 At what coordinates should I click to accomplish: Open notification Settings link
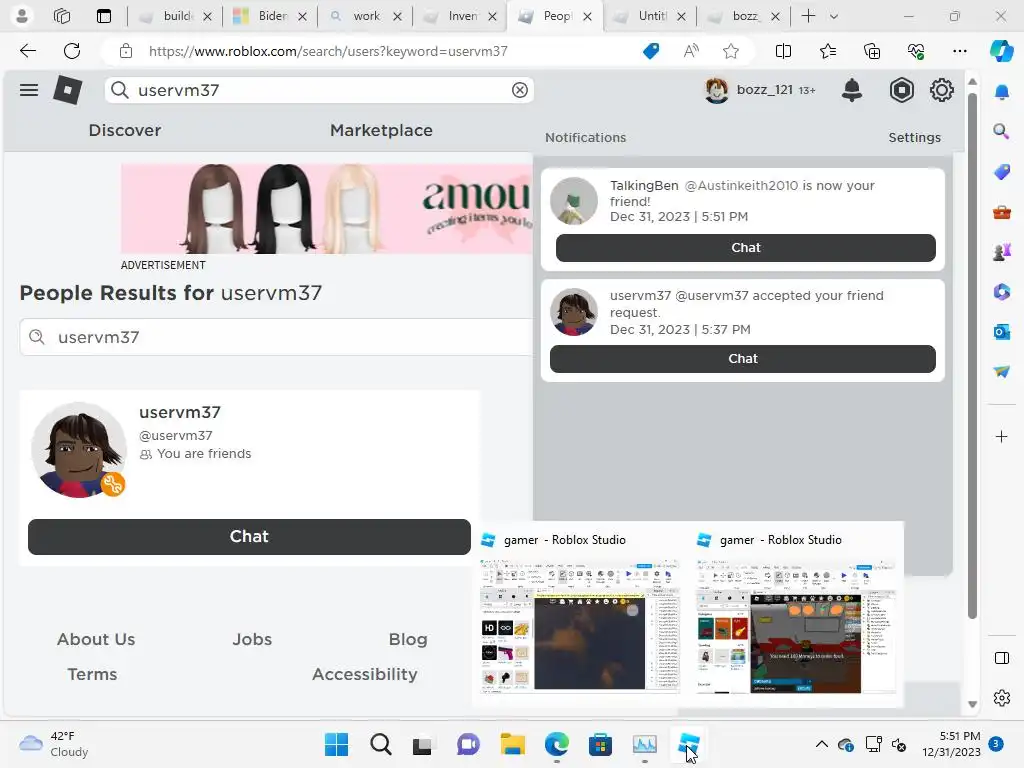click(914, 137)
